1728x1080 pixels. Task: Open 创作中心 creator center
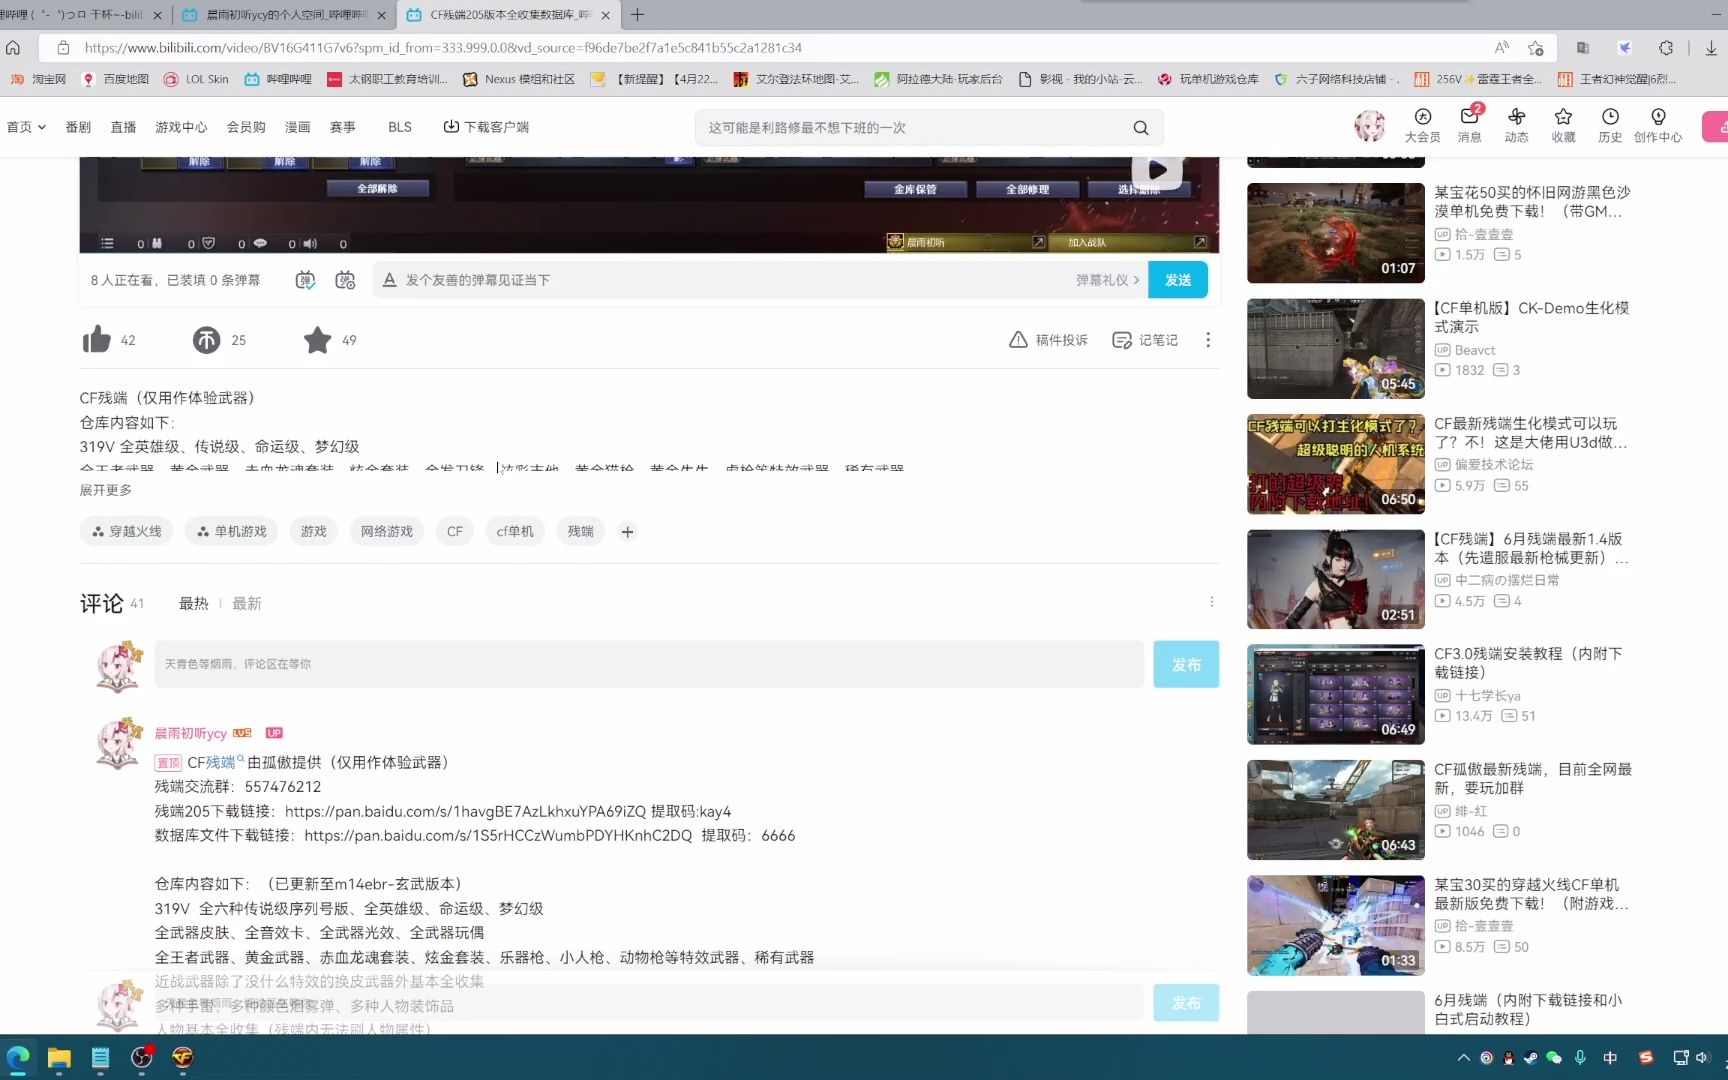[x=1658, y=126]
